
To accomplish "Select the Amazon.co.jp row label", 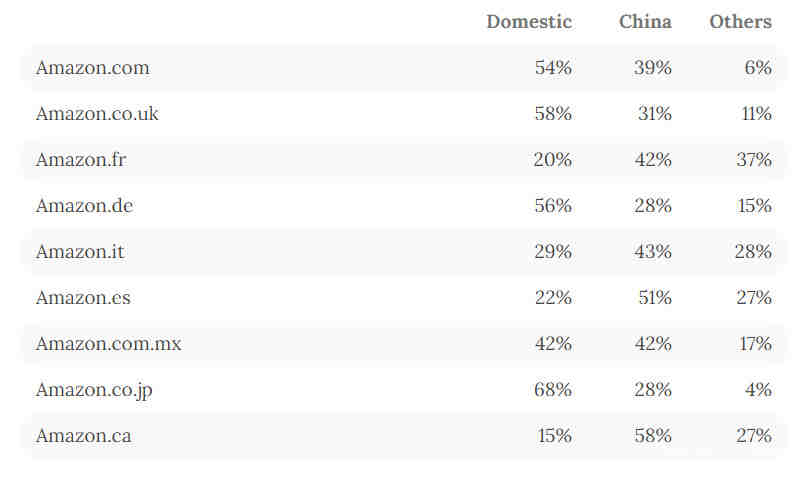I will coord(94,390).
